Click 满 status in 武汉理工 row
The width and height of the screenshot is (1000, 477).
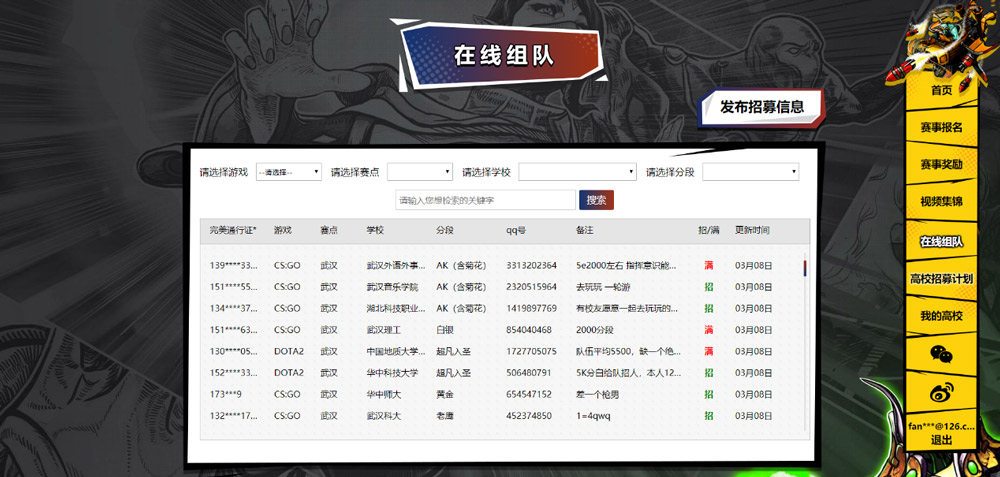pos(709,330)
